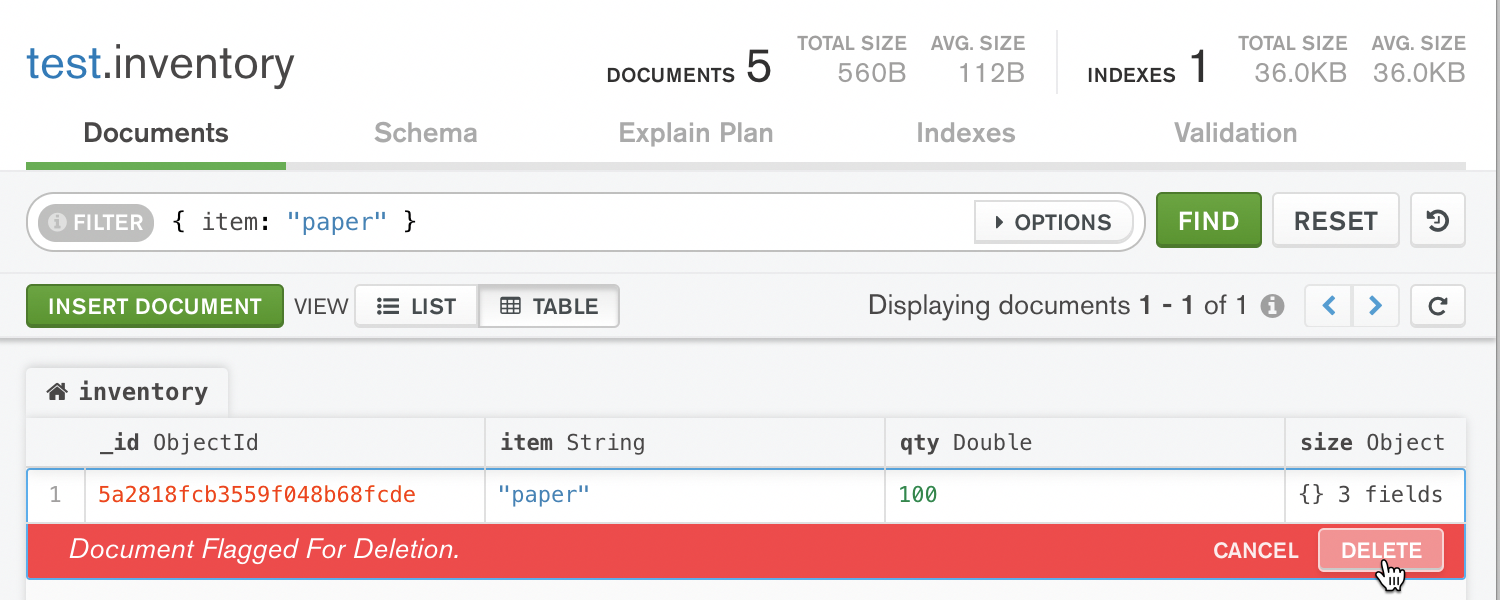Open the Explain Plan tab
This screenshot has width=1500, height=600.
pos(695,133)
